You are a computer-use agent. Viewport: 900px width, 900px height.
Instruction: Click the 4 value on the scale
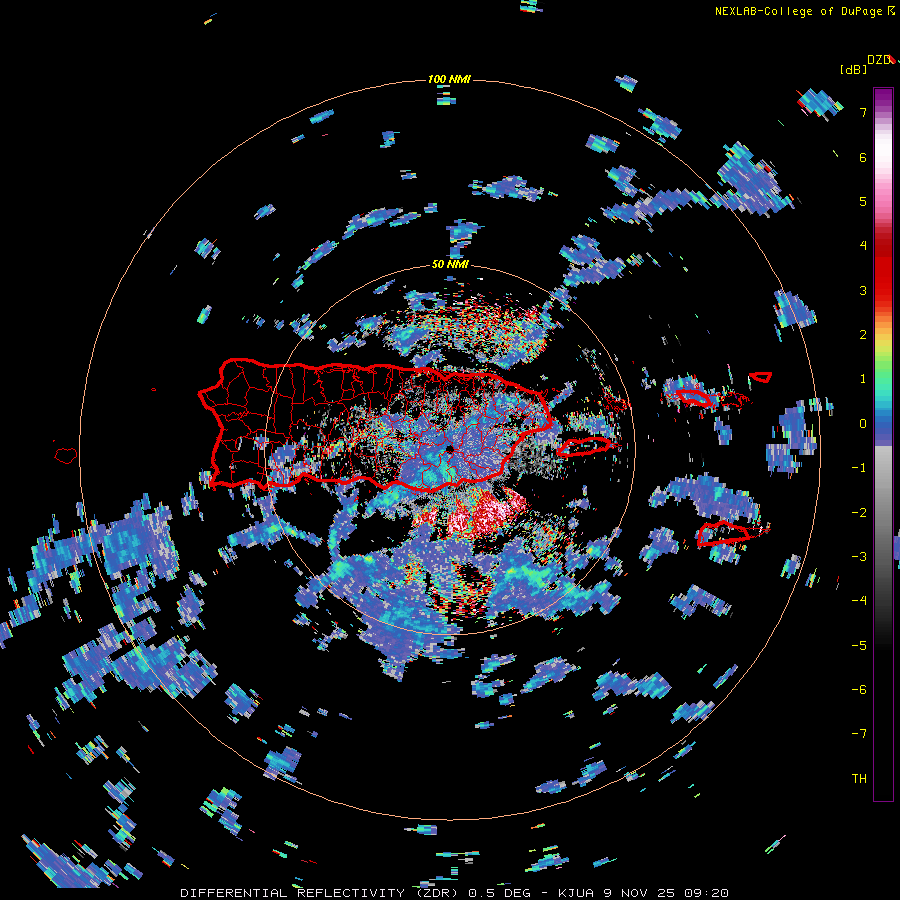point(863,246)
